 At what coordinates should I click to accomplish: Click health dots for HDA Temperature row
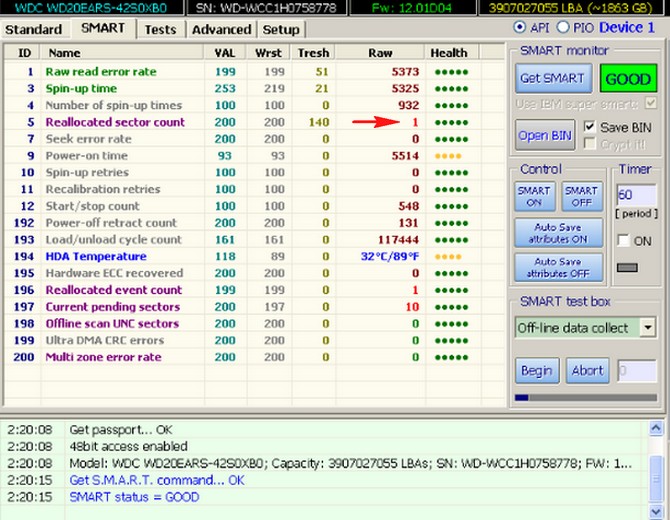point(449,257)
